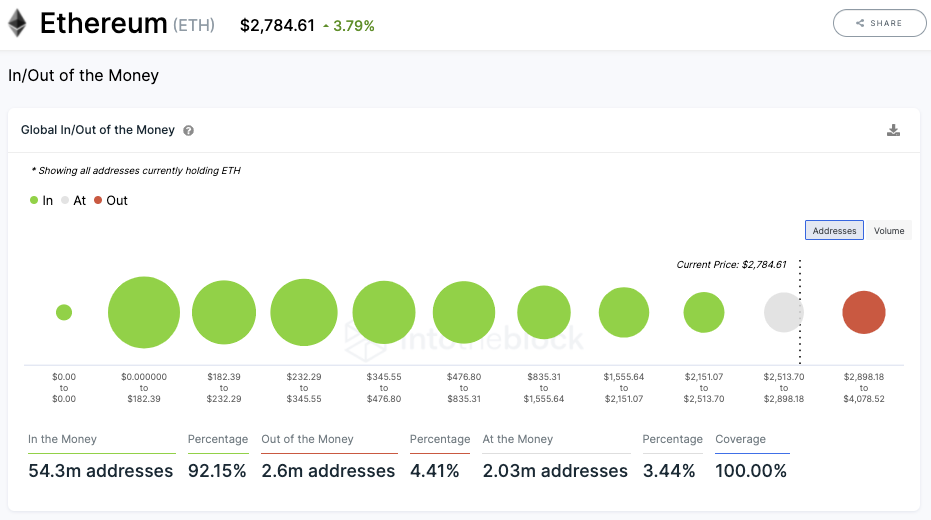This screenshot has width=931, height=520.
Task: Click the 92.15% percentage value
Action: pos(217,471)
